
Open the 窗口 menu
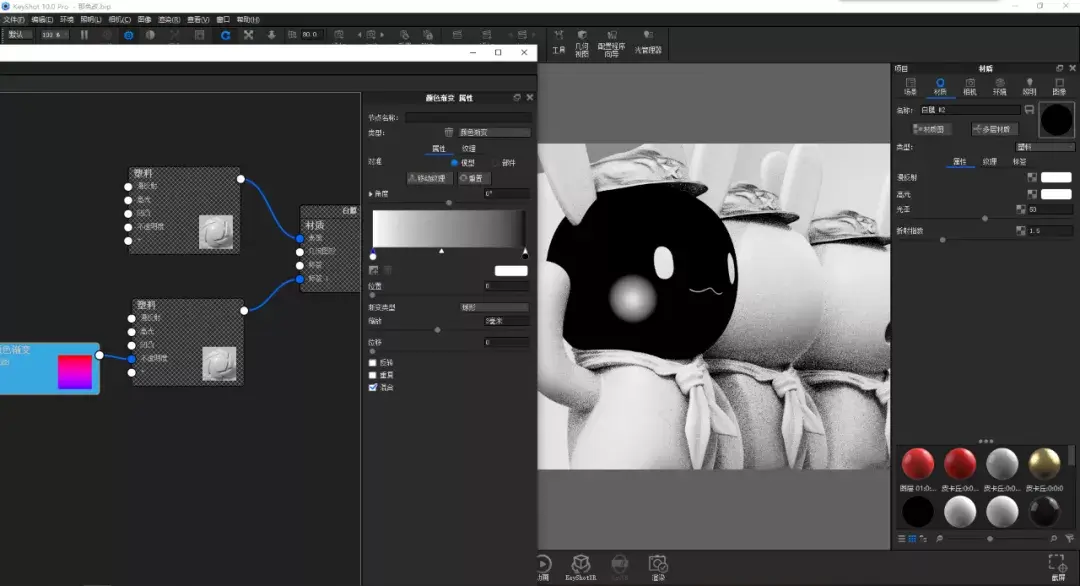point(223,20)
